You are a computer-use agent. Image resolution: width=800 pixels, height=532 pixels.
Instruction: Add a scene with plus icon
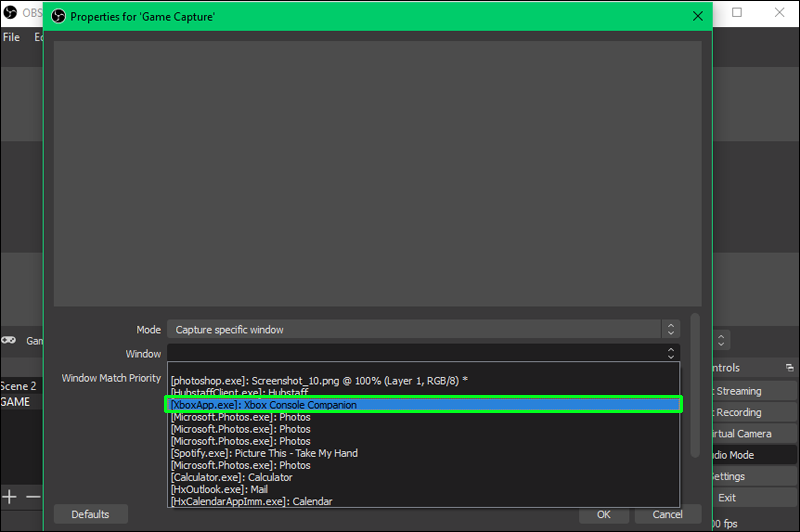click(9, 496)
